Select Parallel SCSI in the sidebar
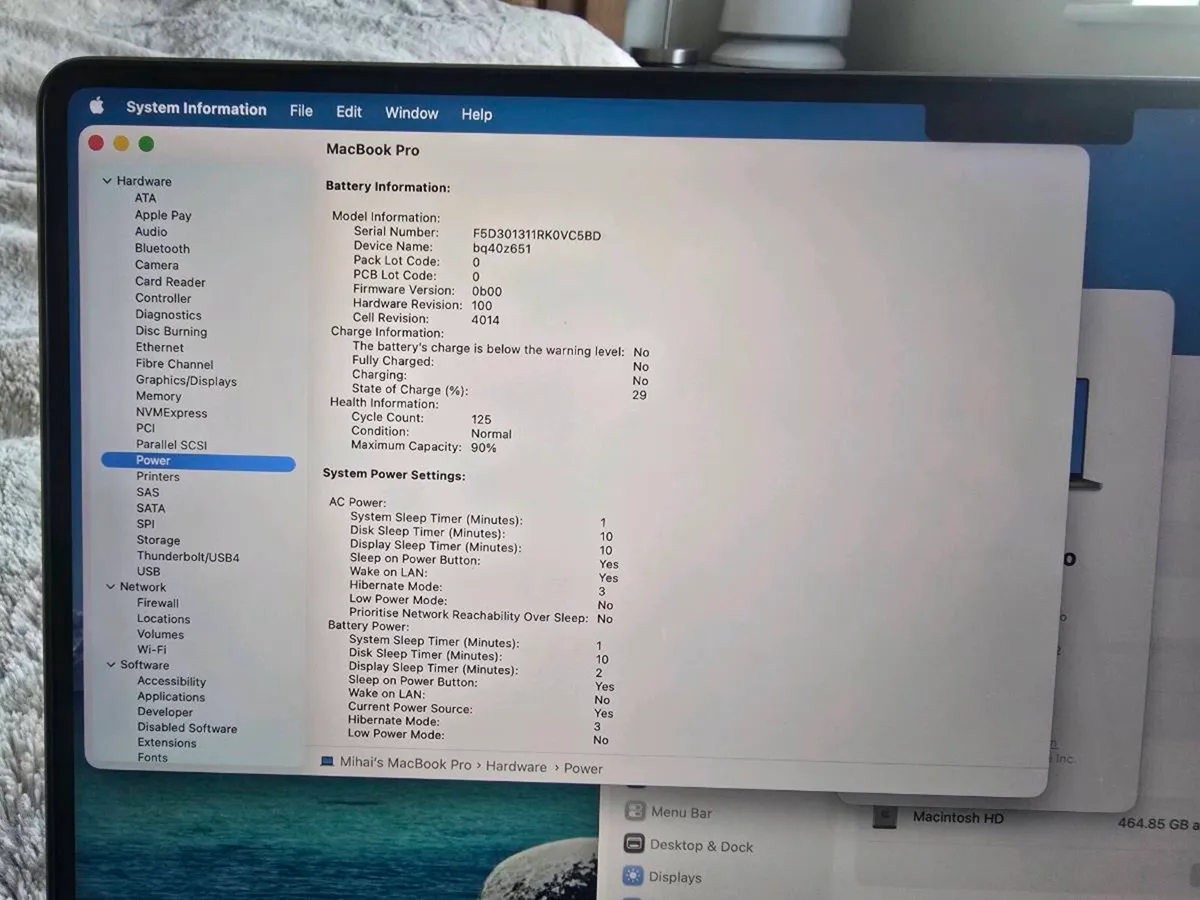The image size is (1200, 900). (171, 445)
